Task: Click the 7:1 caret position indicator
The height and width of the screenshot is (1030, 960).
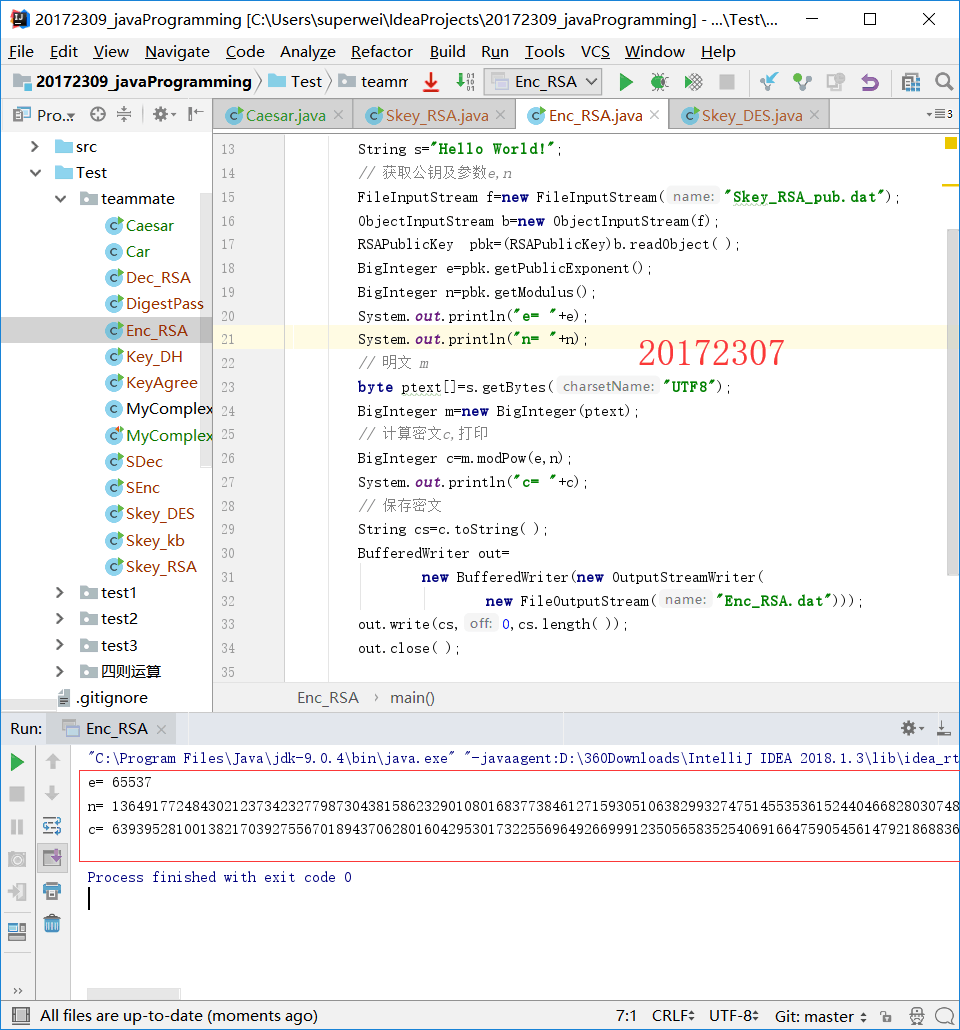Action: 626,1016
